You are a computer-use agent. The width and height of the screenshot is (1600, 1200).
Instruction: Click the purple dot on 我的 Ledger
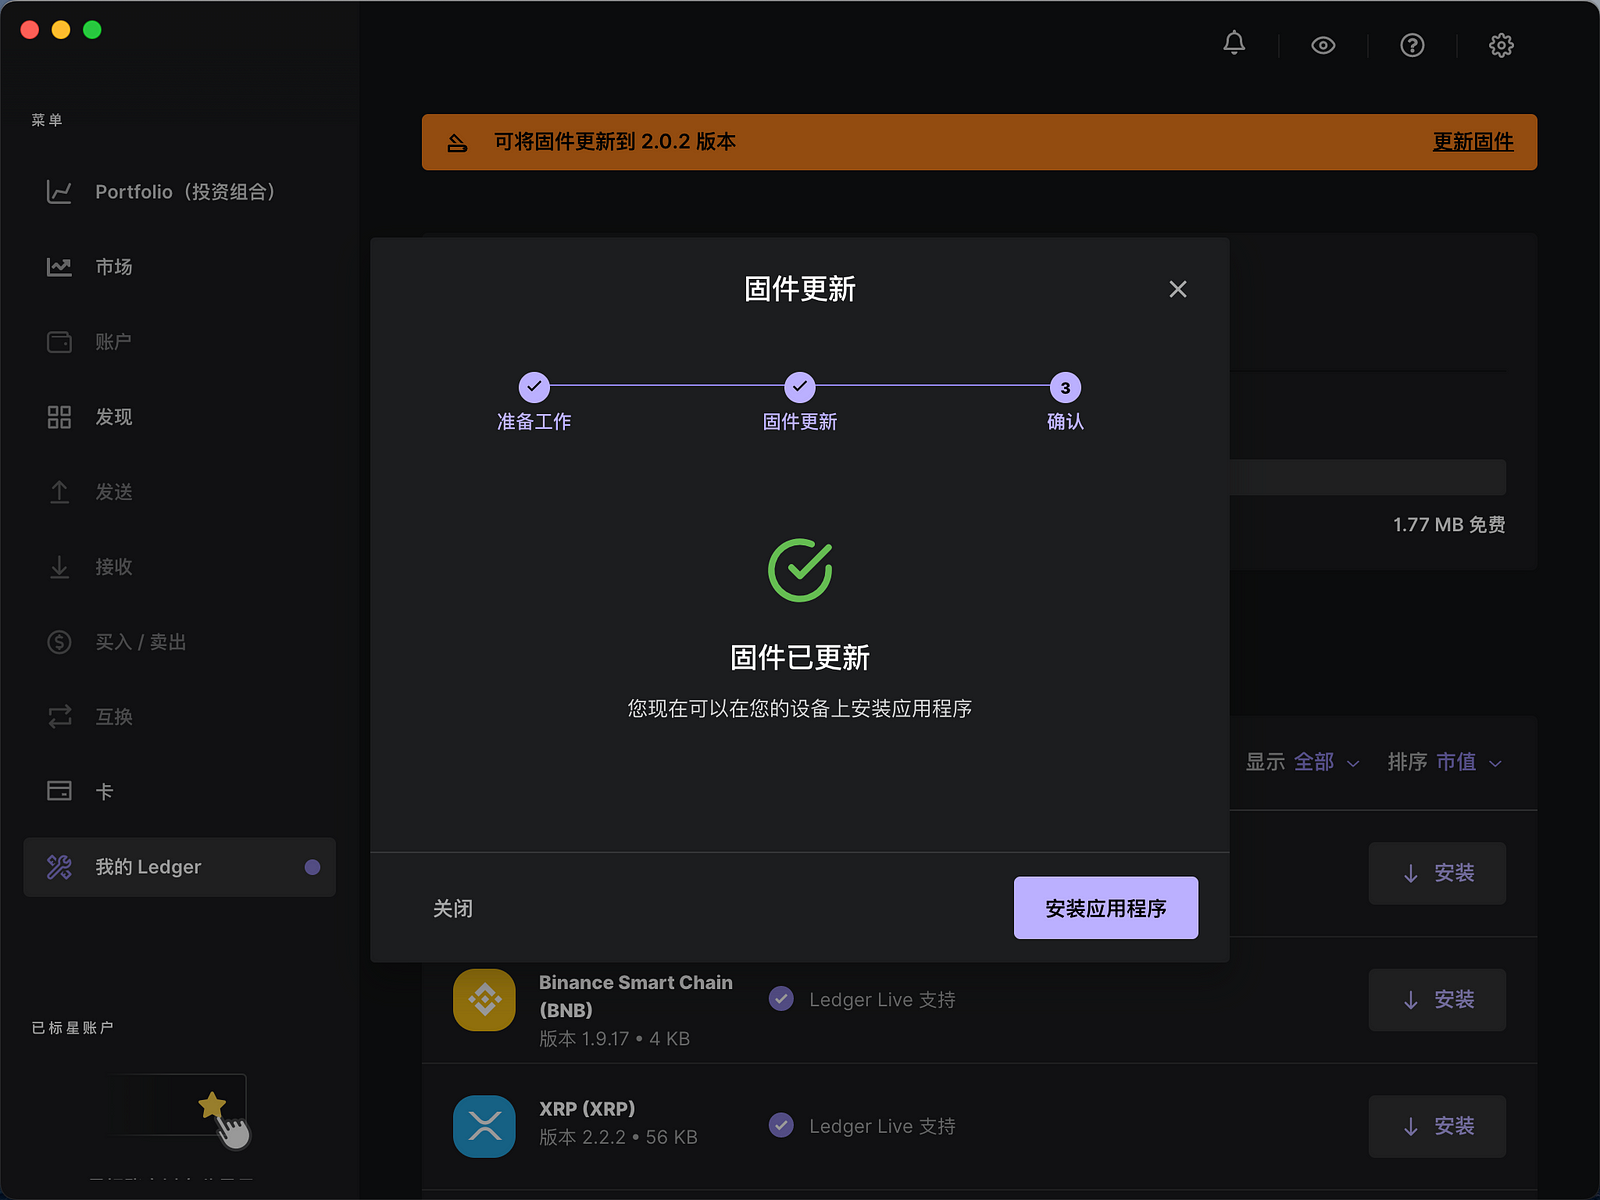tap(312, 867)
